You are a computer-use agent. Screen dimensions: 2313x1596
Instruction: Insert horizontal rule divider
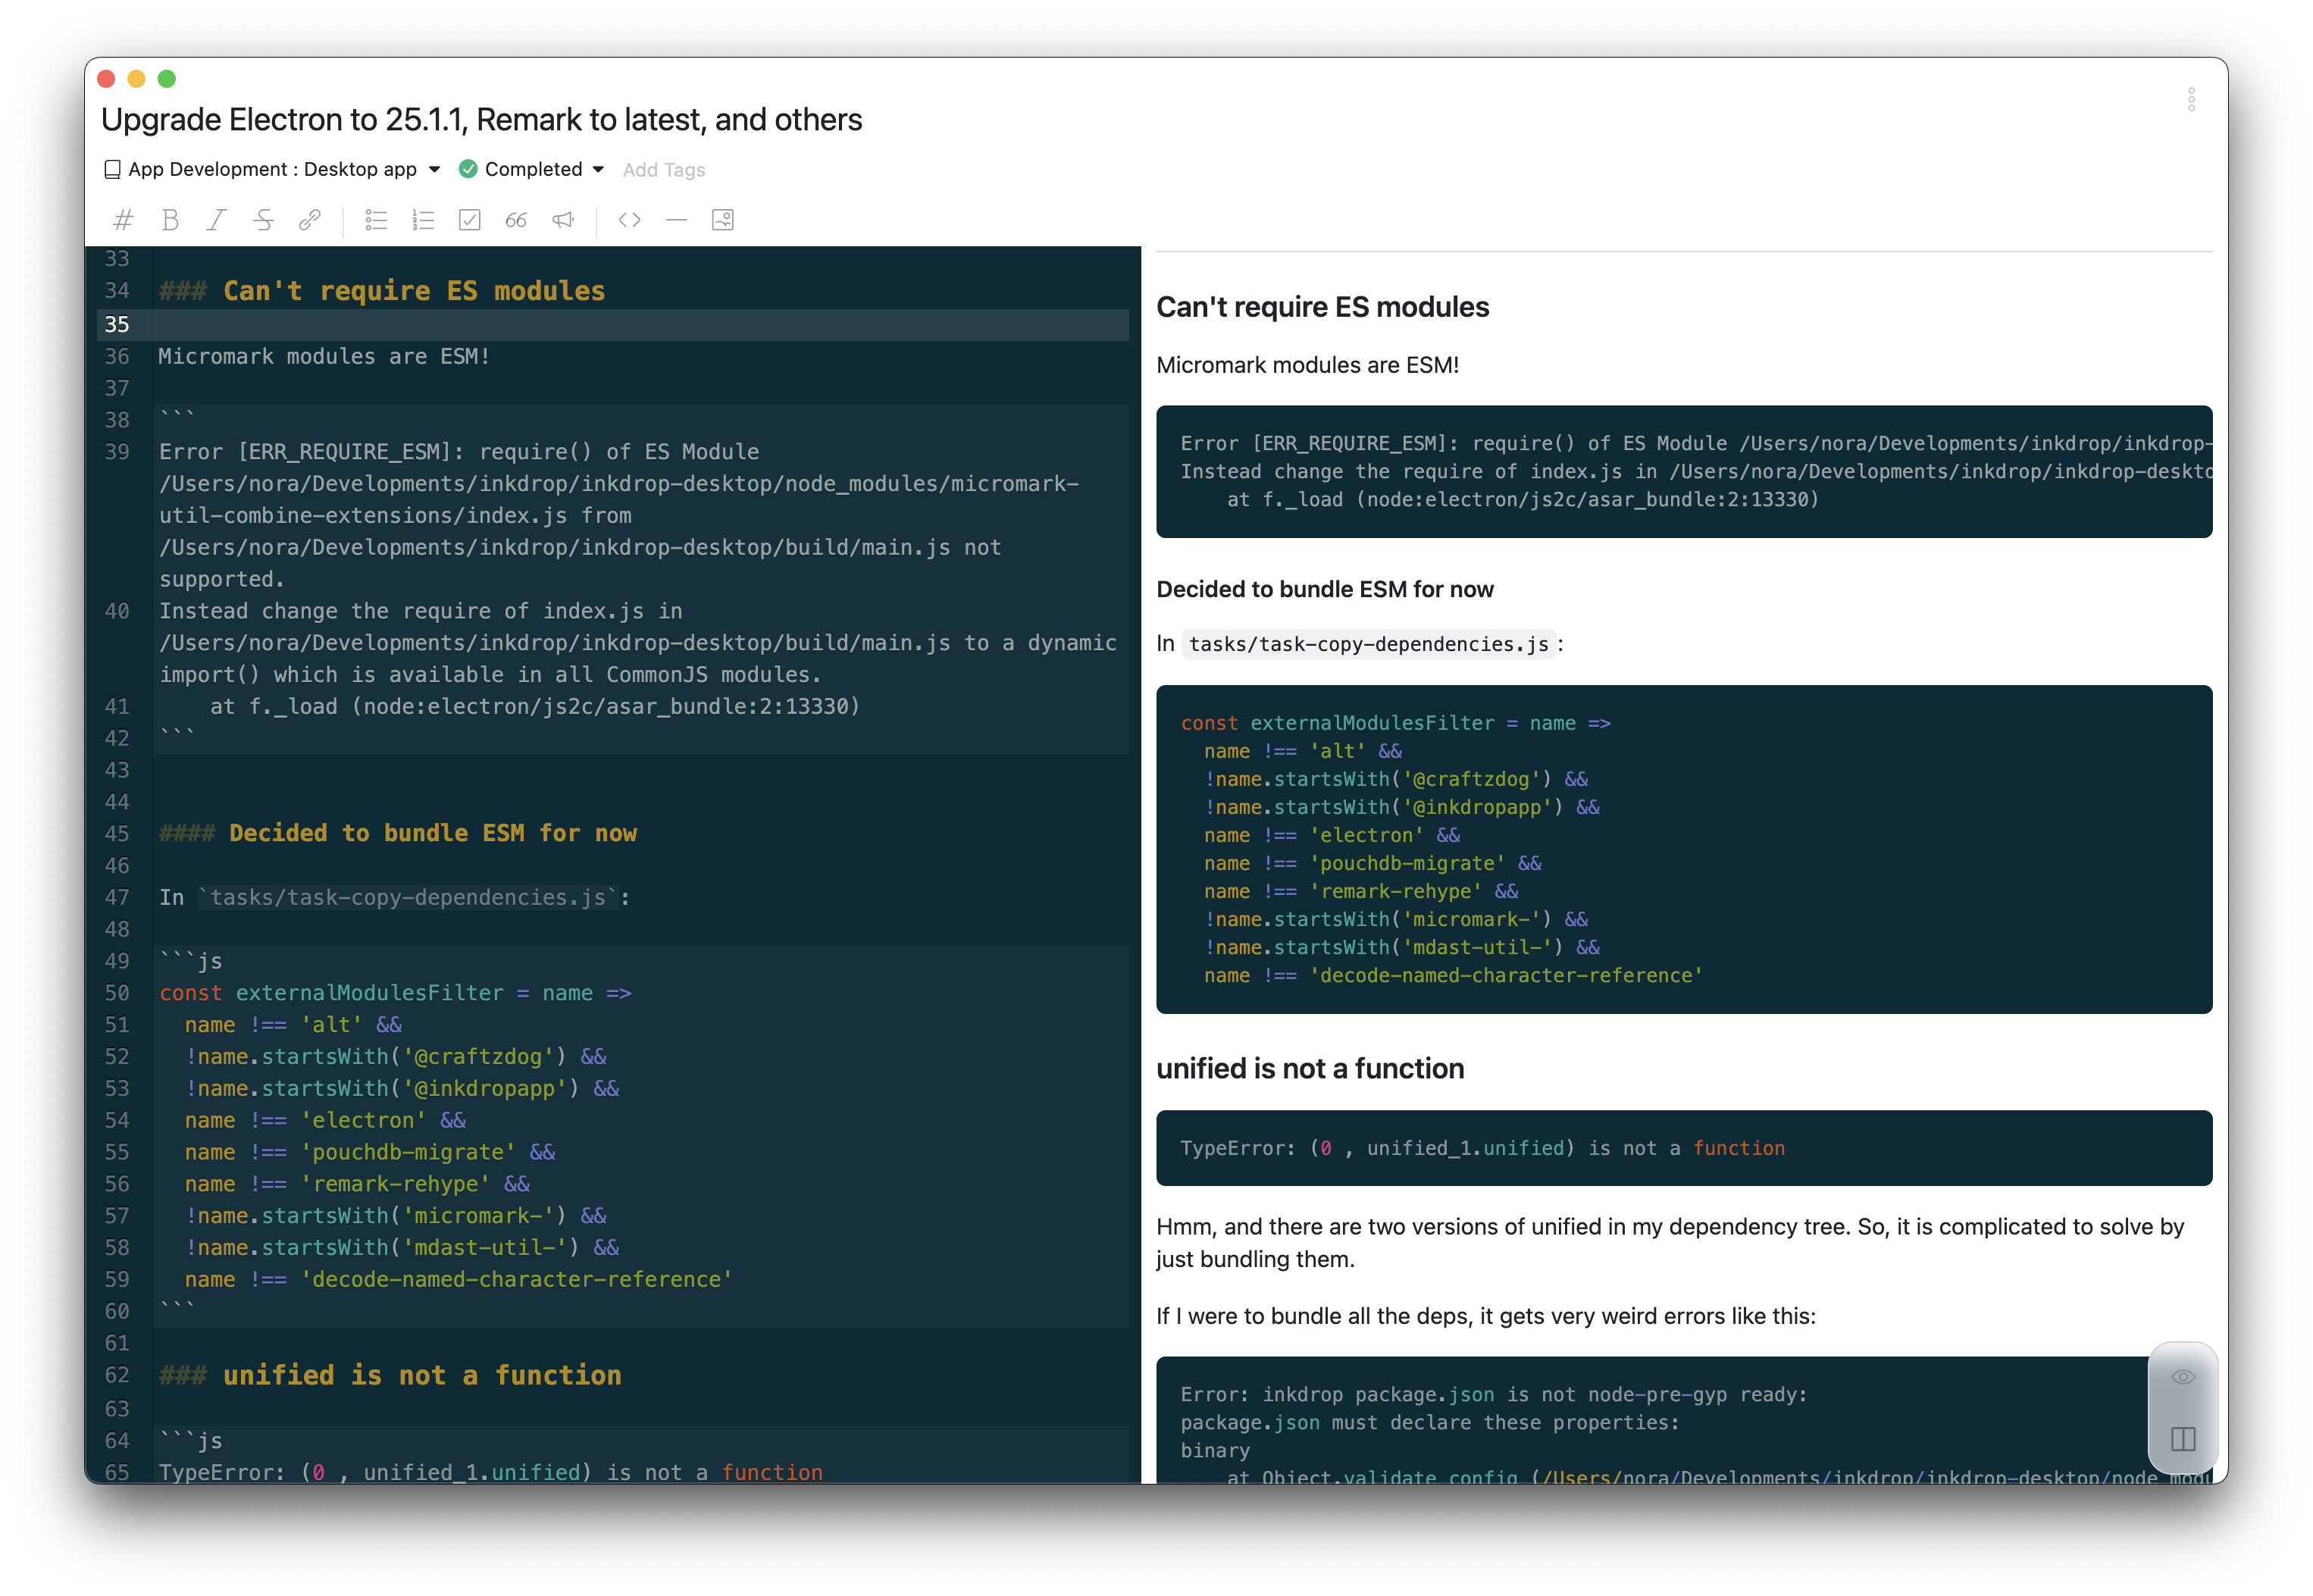click(x=676, y=220)
